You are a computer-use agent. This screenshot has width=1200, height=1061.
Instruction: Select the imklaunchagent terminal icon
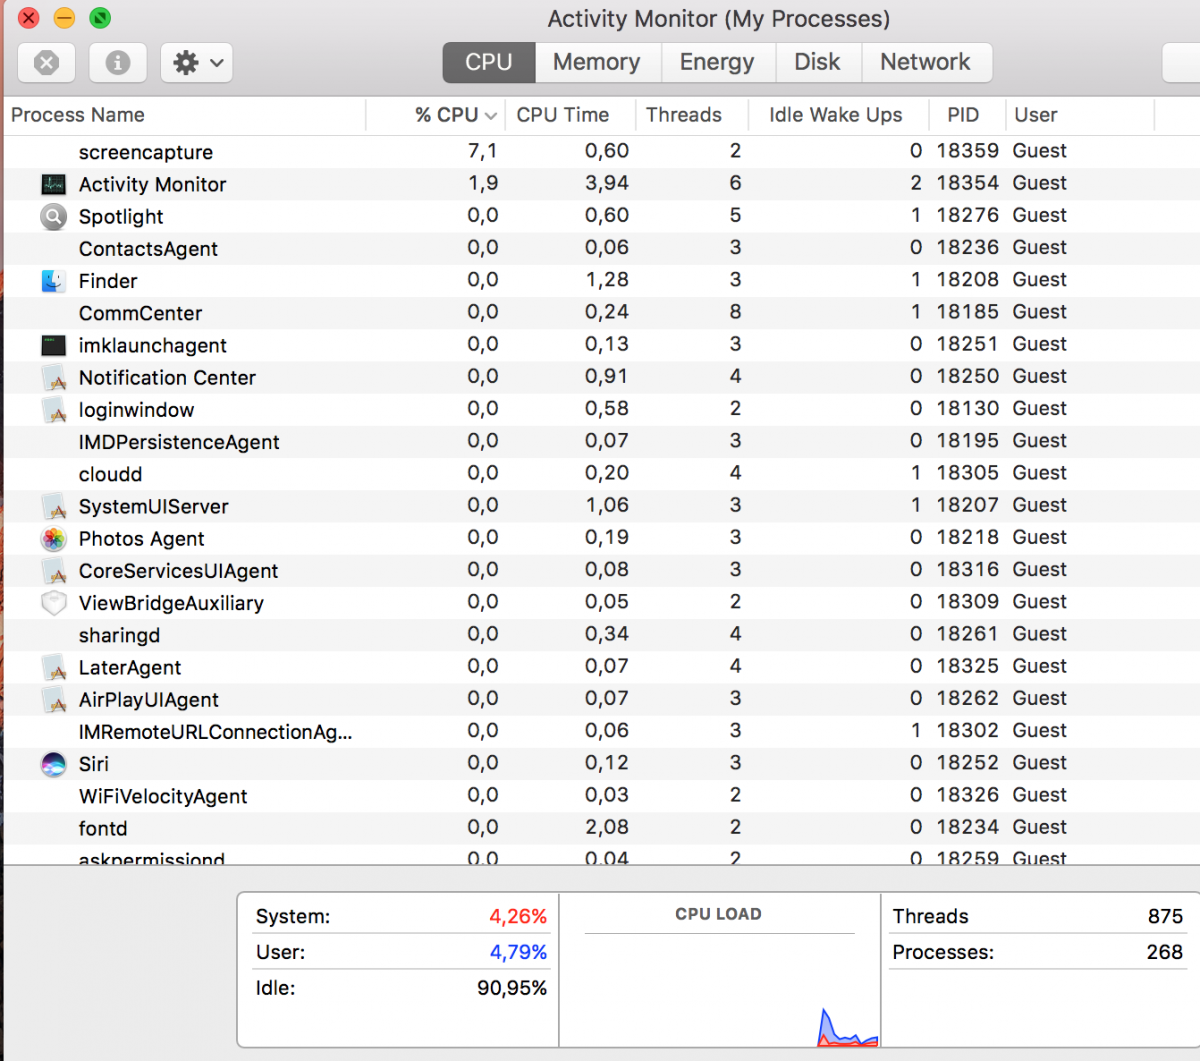pyautogui.click(x=53, y=345)
